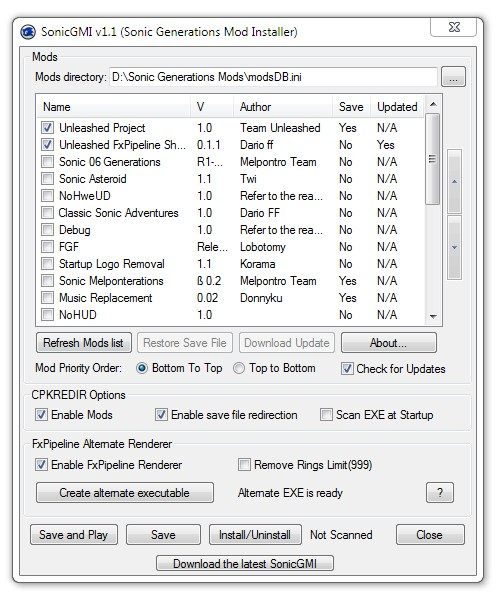Click Download the latest SonicGMI

tap(245, 564)
